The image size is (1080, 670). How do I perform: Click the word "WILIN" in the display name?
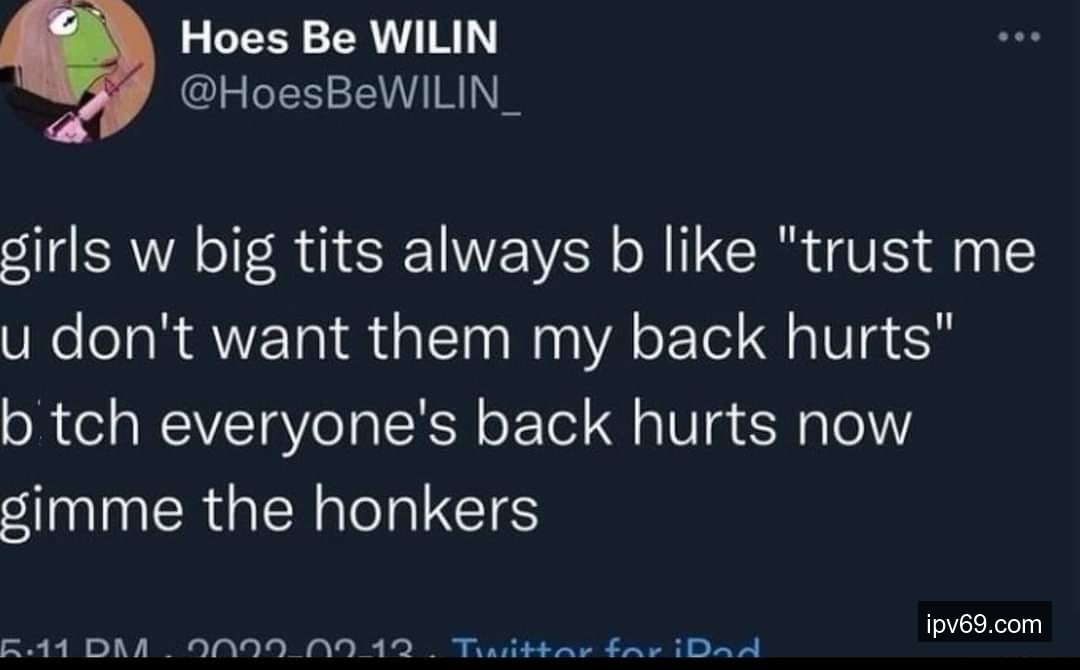(434, 37)
